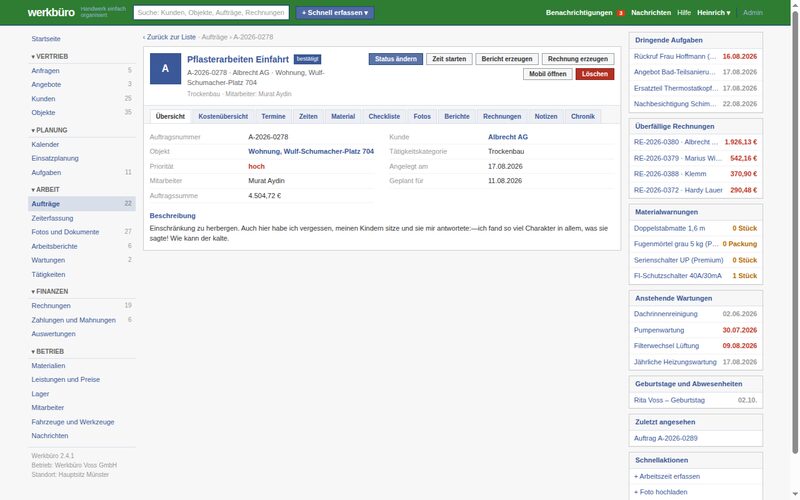Switch to the Rechnungen tab
The width and height of the screenshot is (800, 500).
point(502,116)
